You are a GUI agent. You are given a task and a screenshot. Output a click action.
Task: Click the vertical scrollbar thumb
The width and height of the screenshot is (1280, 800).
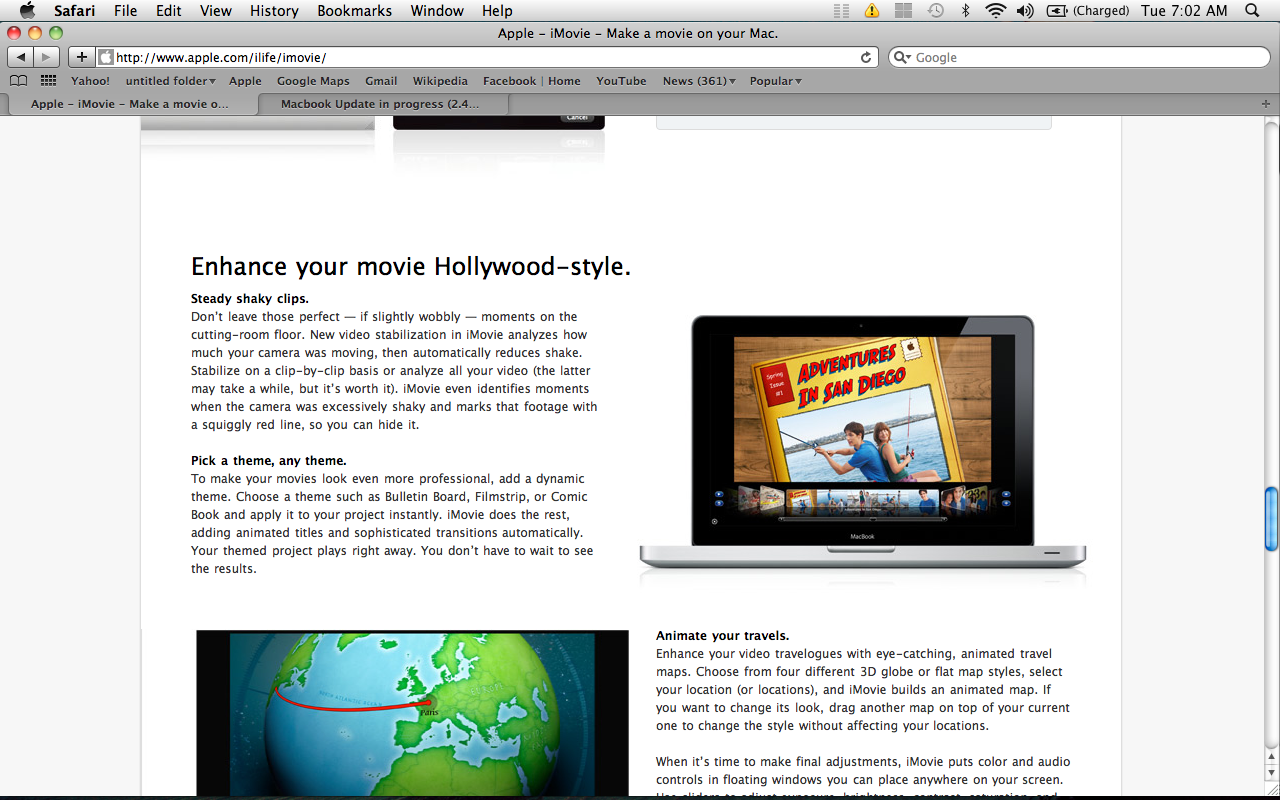(1271, 518)
